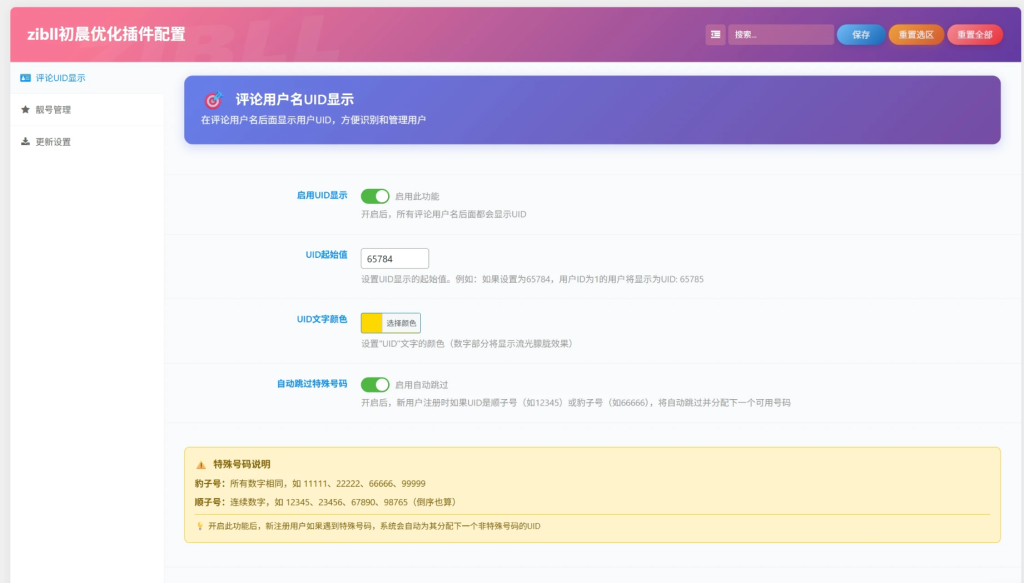This screenshot has width=1024, height=583.
Task: Click the warning triangle icon by 特殊号码说明
Action: click(x=201, y=465)
